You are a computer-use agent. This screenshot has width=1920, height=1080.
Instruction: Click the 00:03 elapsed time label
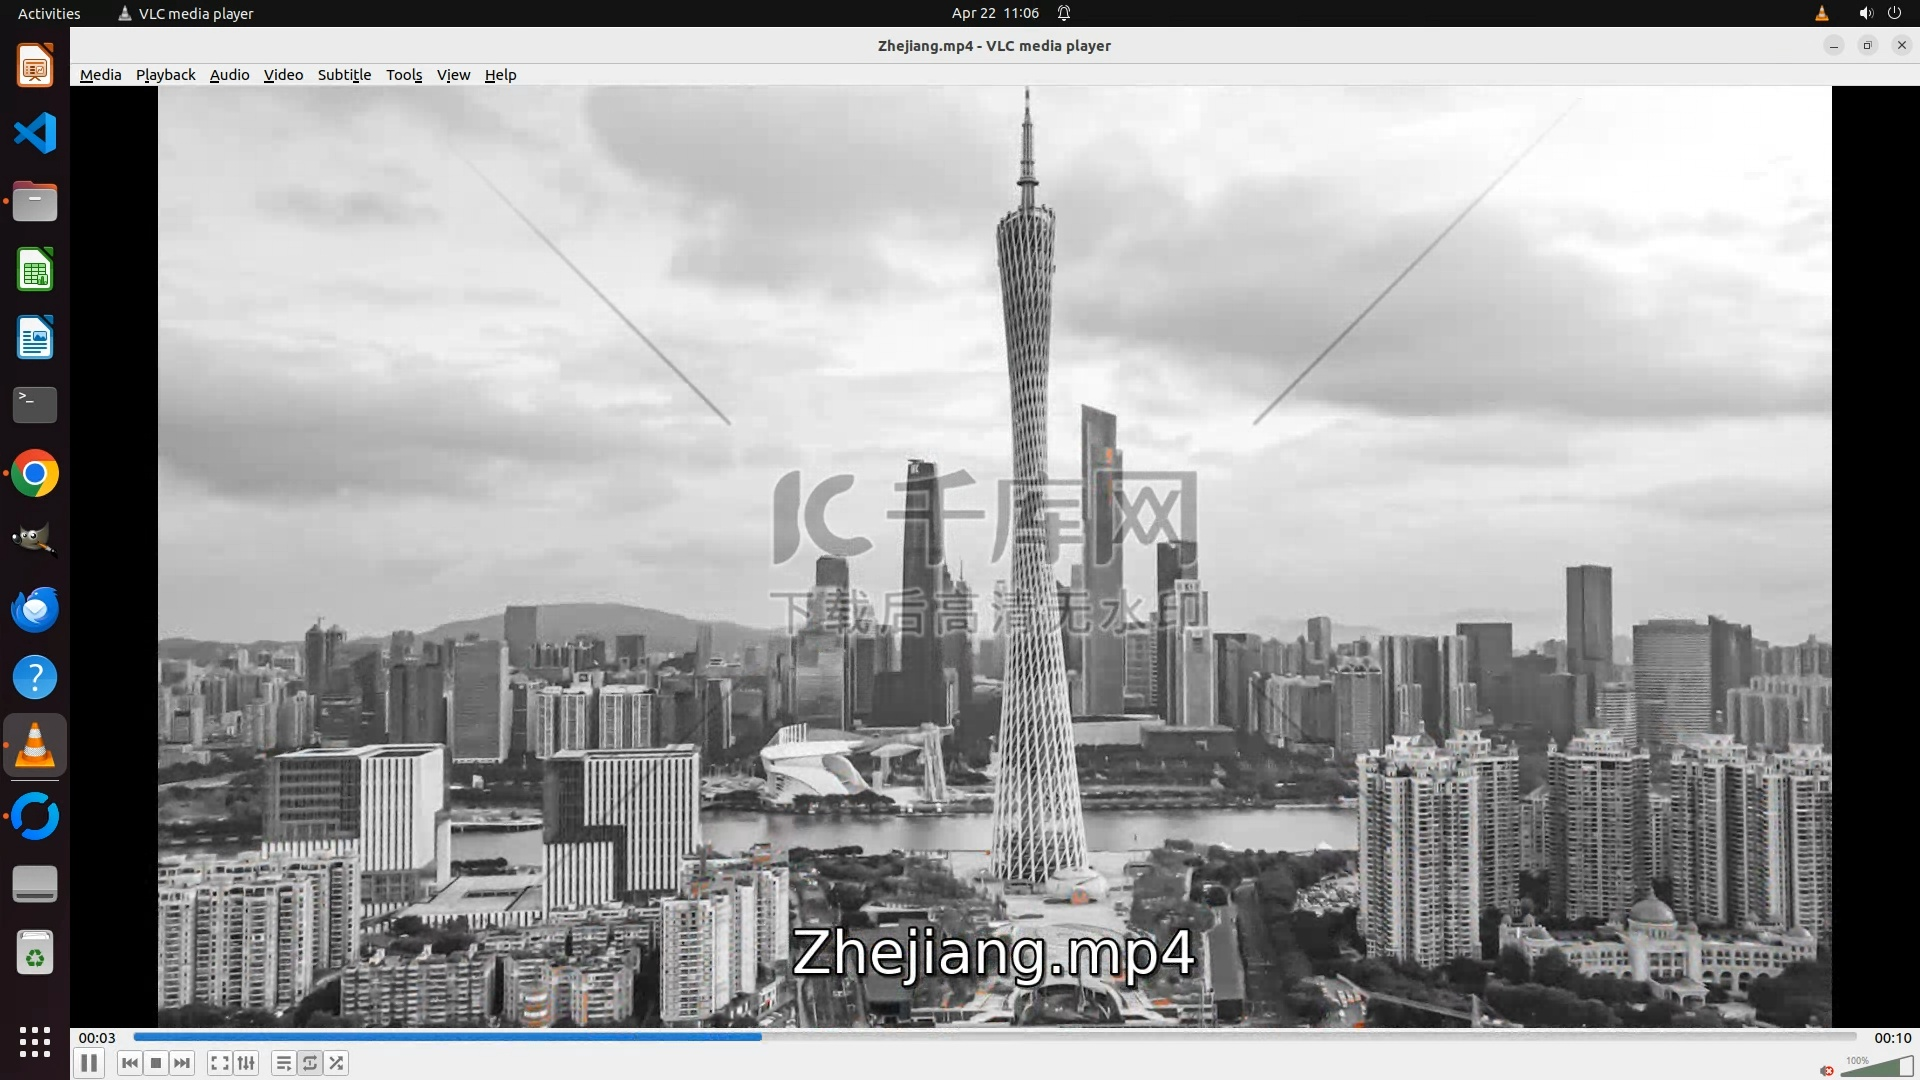(97, 1038)
